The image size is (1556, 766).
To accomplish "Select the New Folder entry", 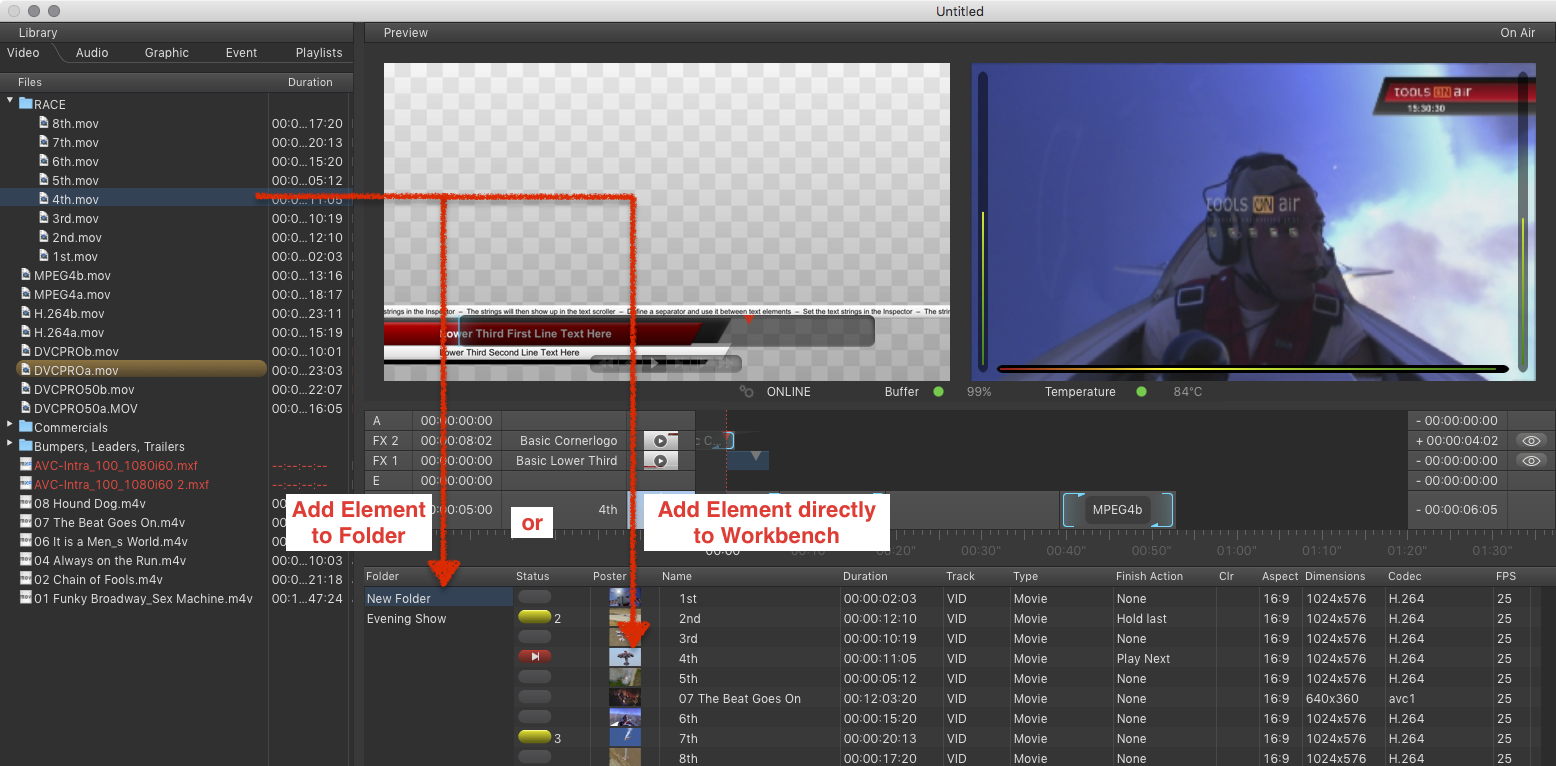I will pos(438,598).
